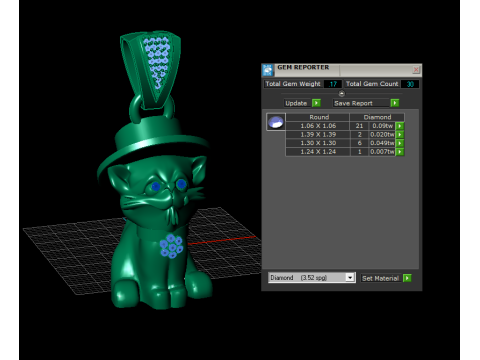Click the Total Gem Weight label
This screenshot has height=360, width=480.
click(293, 84)
